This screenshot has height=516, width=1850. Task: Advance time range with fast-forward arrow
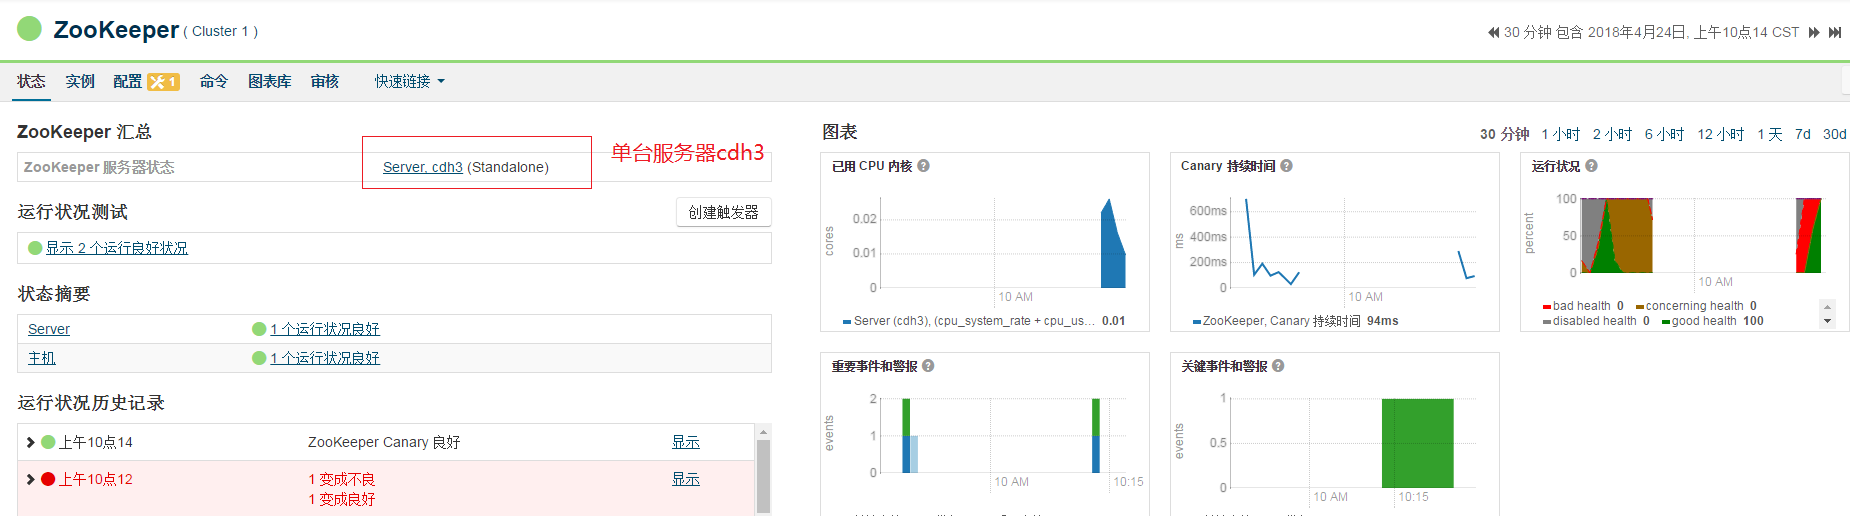1814,32
